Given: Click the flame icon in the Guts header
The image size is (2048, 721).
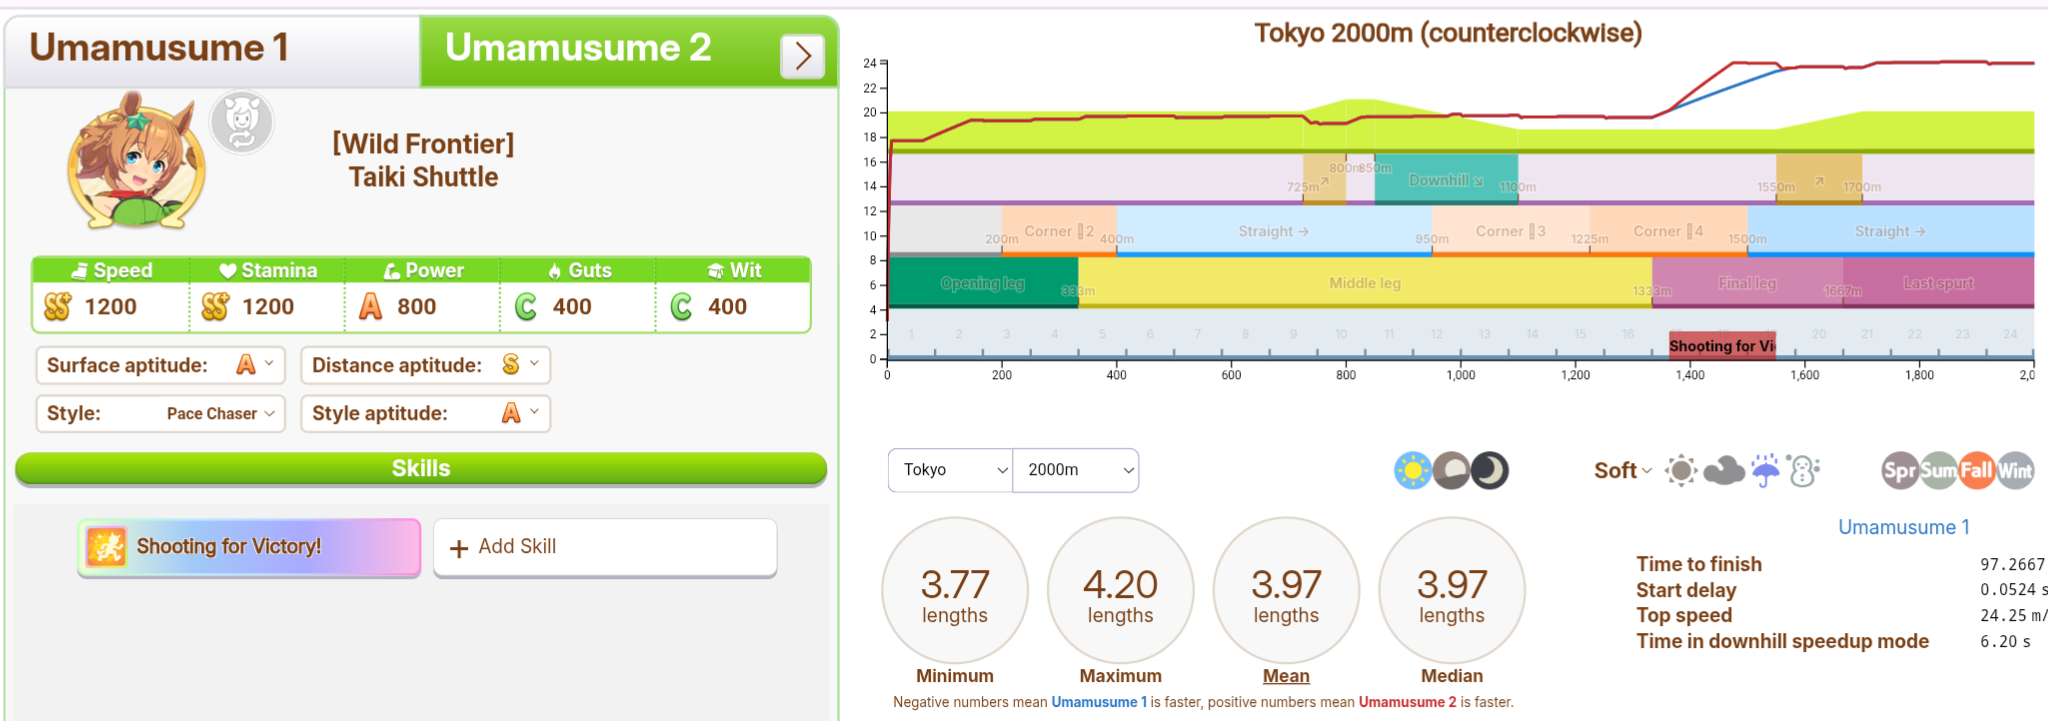Looking at the screenshot, I should coord(555,271).
